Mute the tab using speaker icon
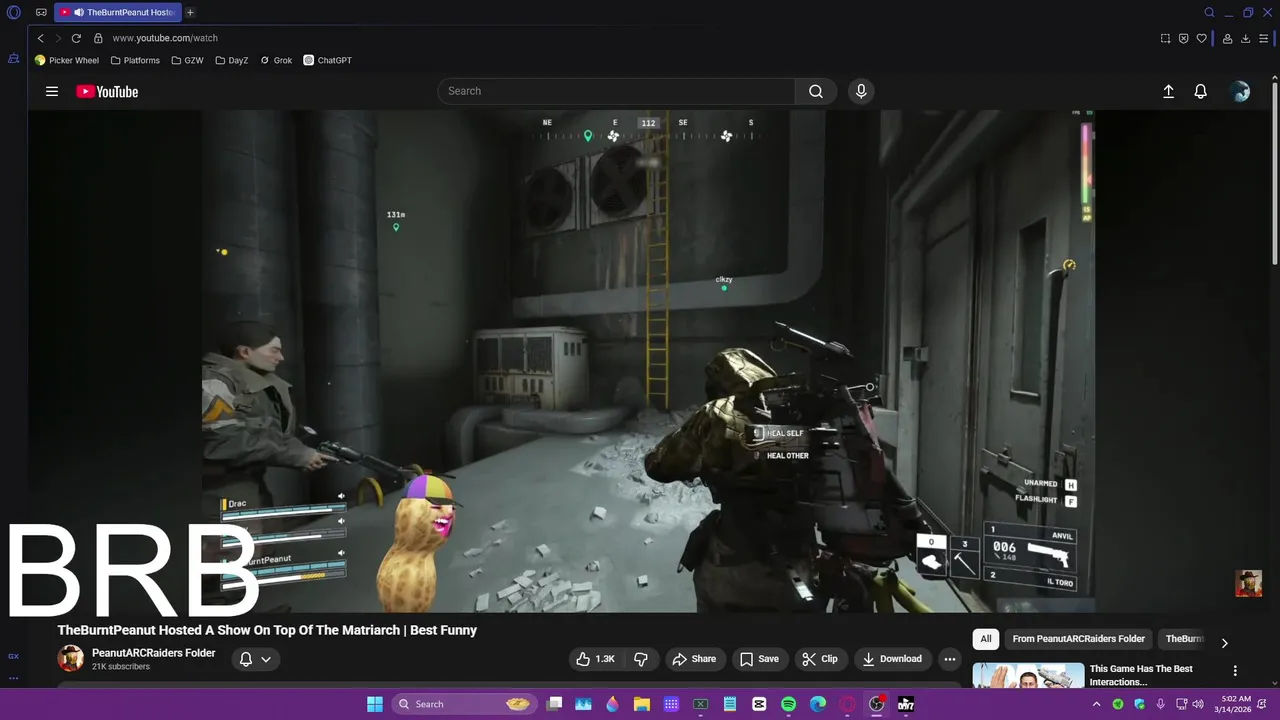This screenshot has height=720, width=1280. (79, 13)
